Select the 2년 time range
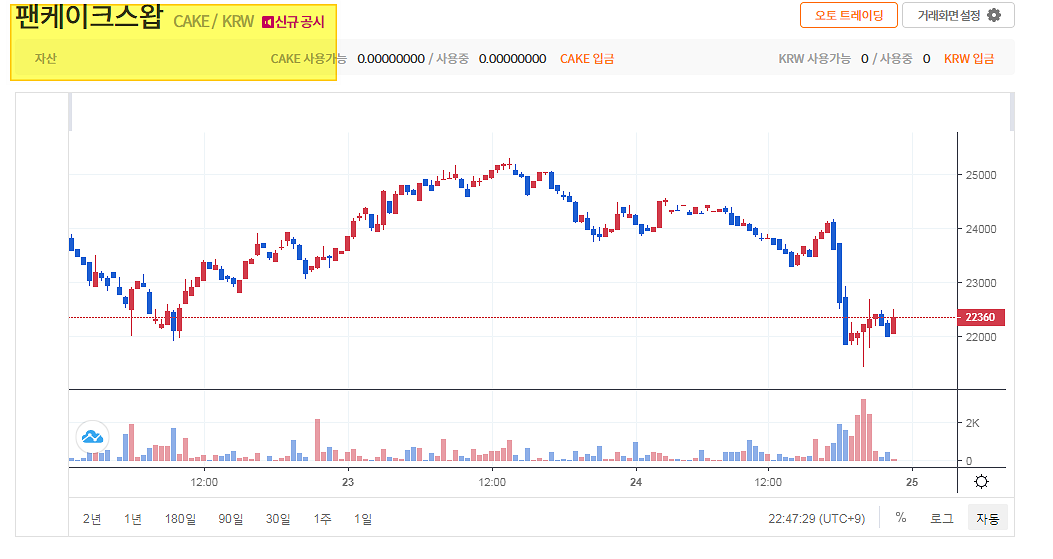 click(92, 519)
